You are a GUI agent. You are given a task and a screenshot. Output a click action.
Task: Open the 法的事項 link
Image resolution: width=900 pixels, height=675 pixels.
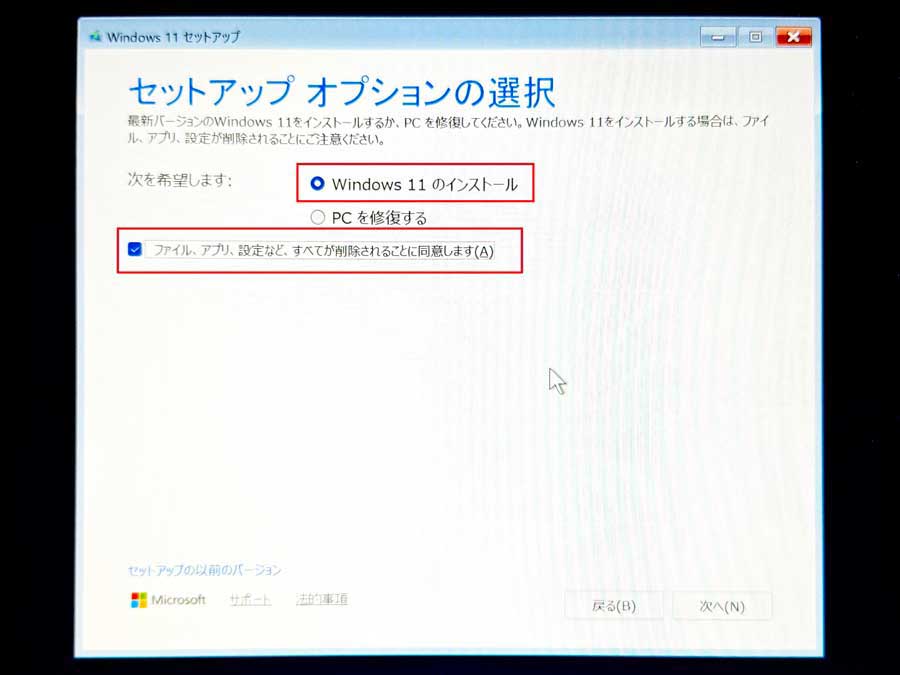[x=322, y=600]
